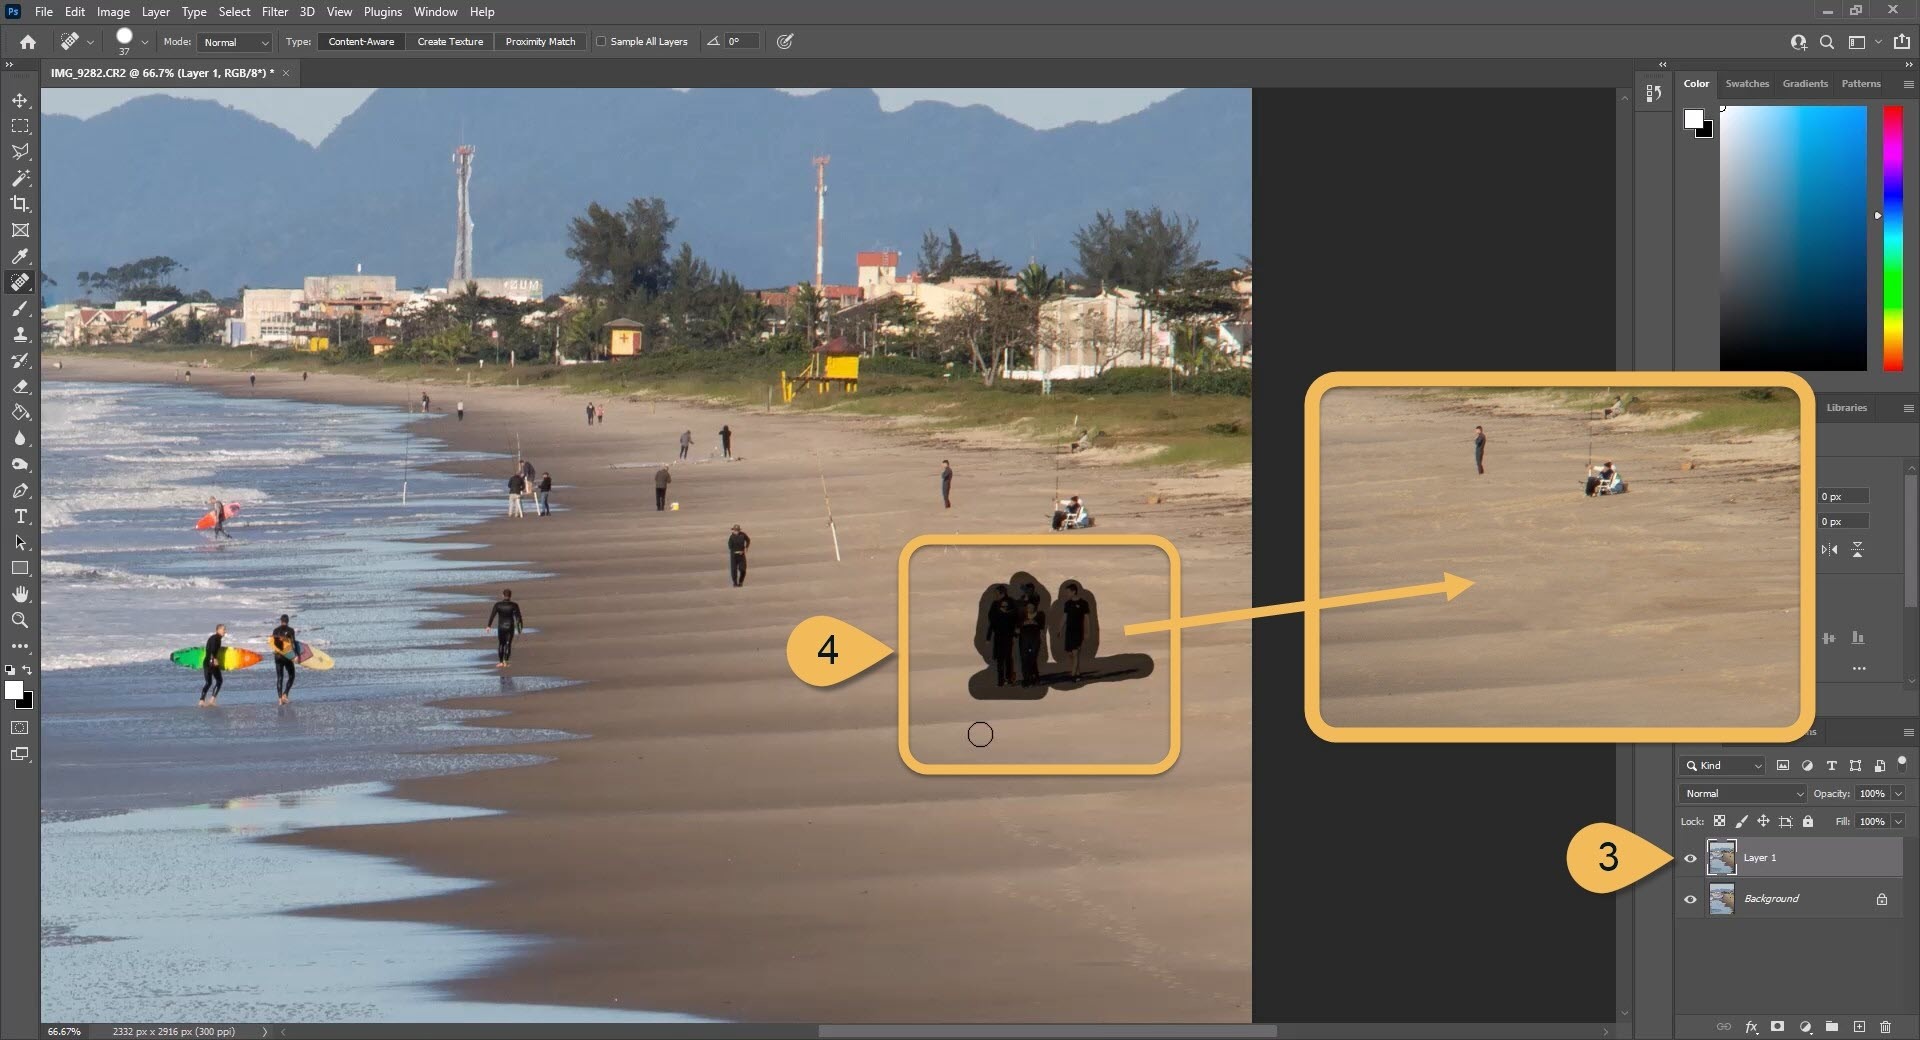Open the Search icon at top right
The height and width of the screenshot is (1040, 1920).
coord(1826,42)
